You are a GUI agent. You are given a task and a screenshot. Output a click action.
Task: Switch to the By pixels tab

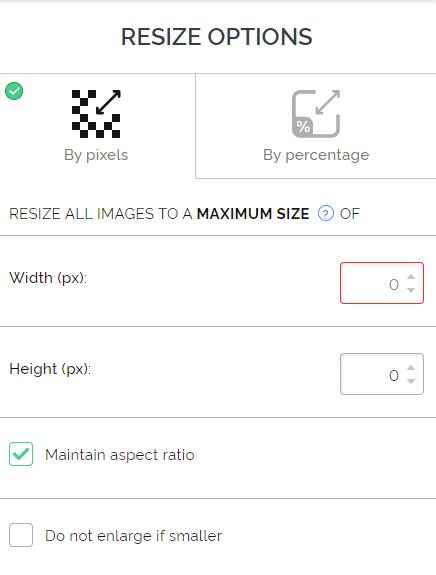(98, 126)
